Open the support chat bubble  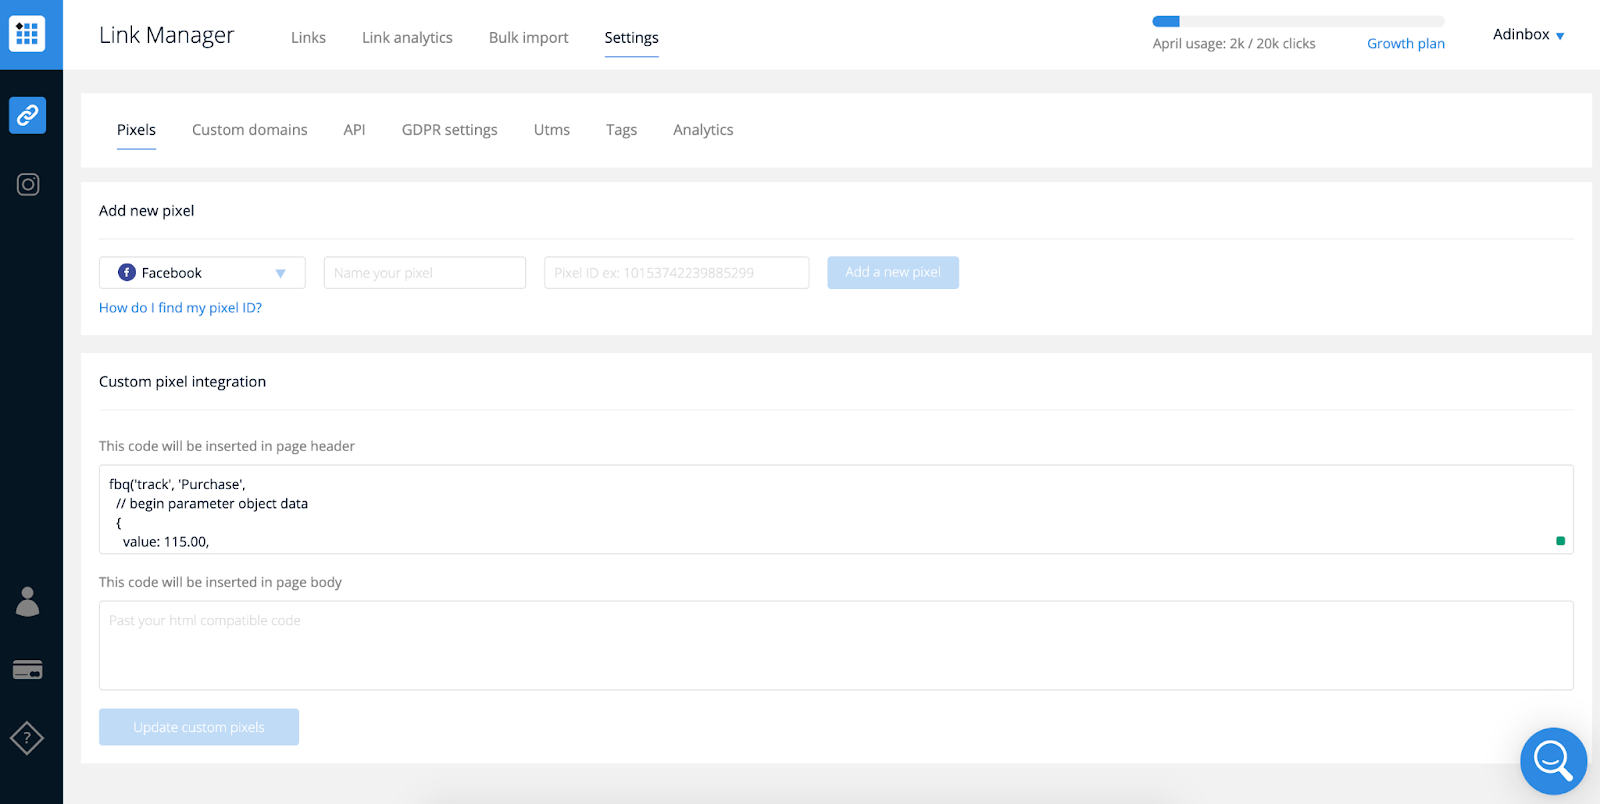[1553, 761]
